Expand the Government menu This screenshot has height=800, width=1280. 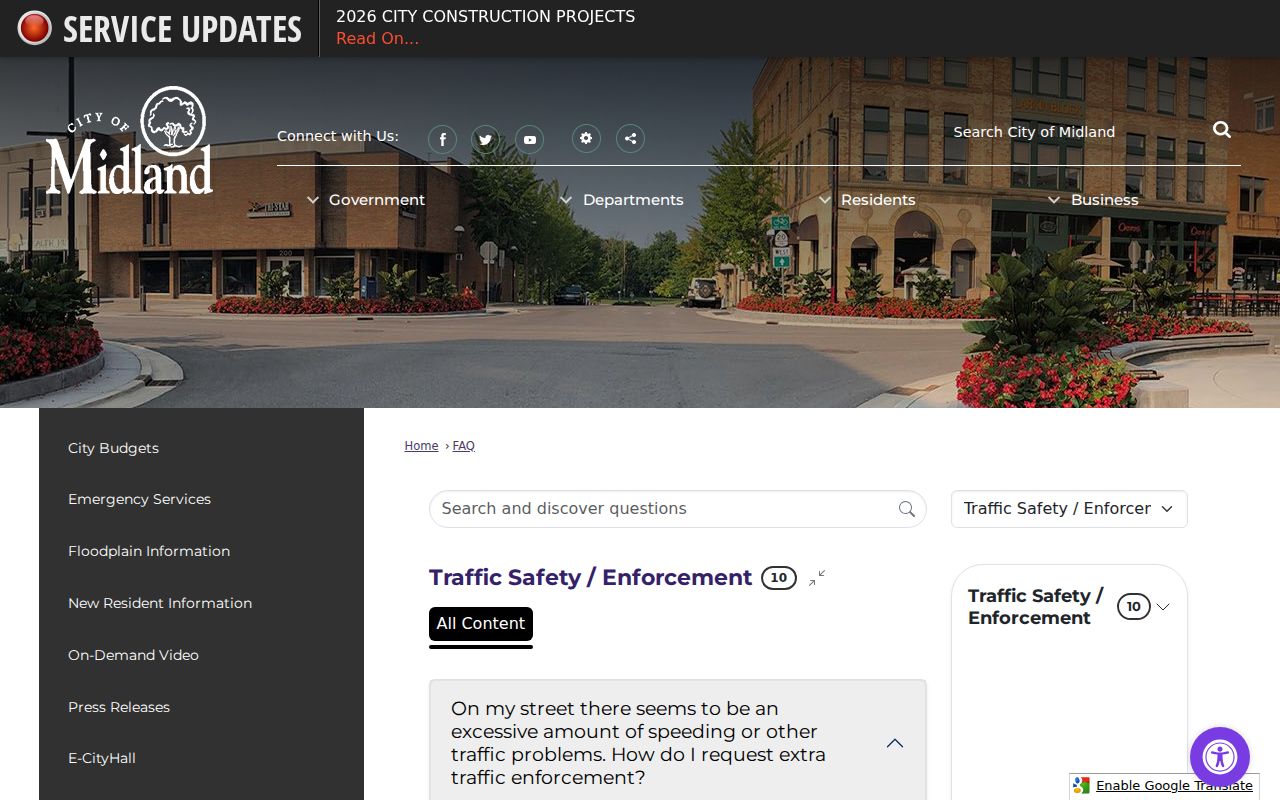pos(366,200)
